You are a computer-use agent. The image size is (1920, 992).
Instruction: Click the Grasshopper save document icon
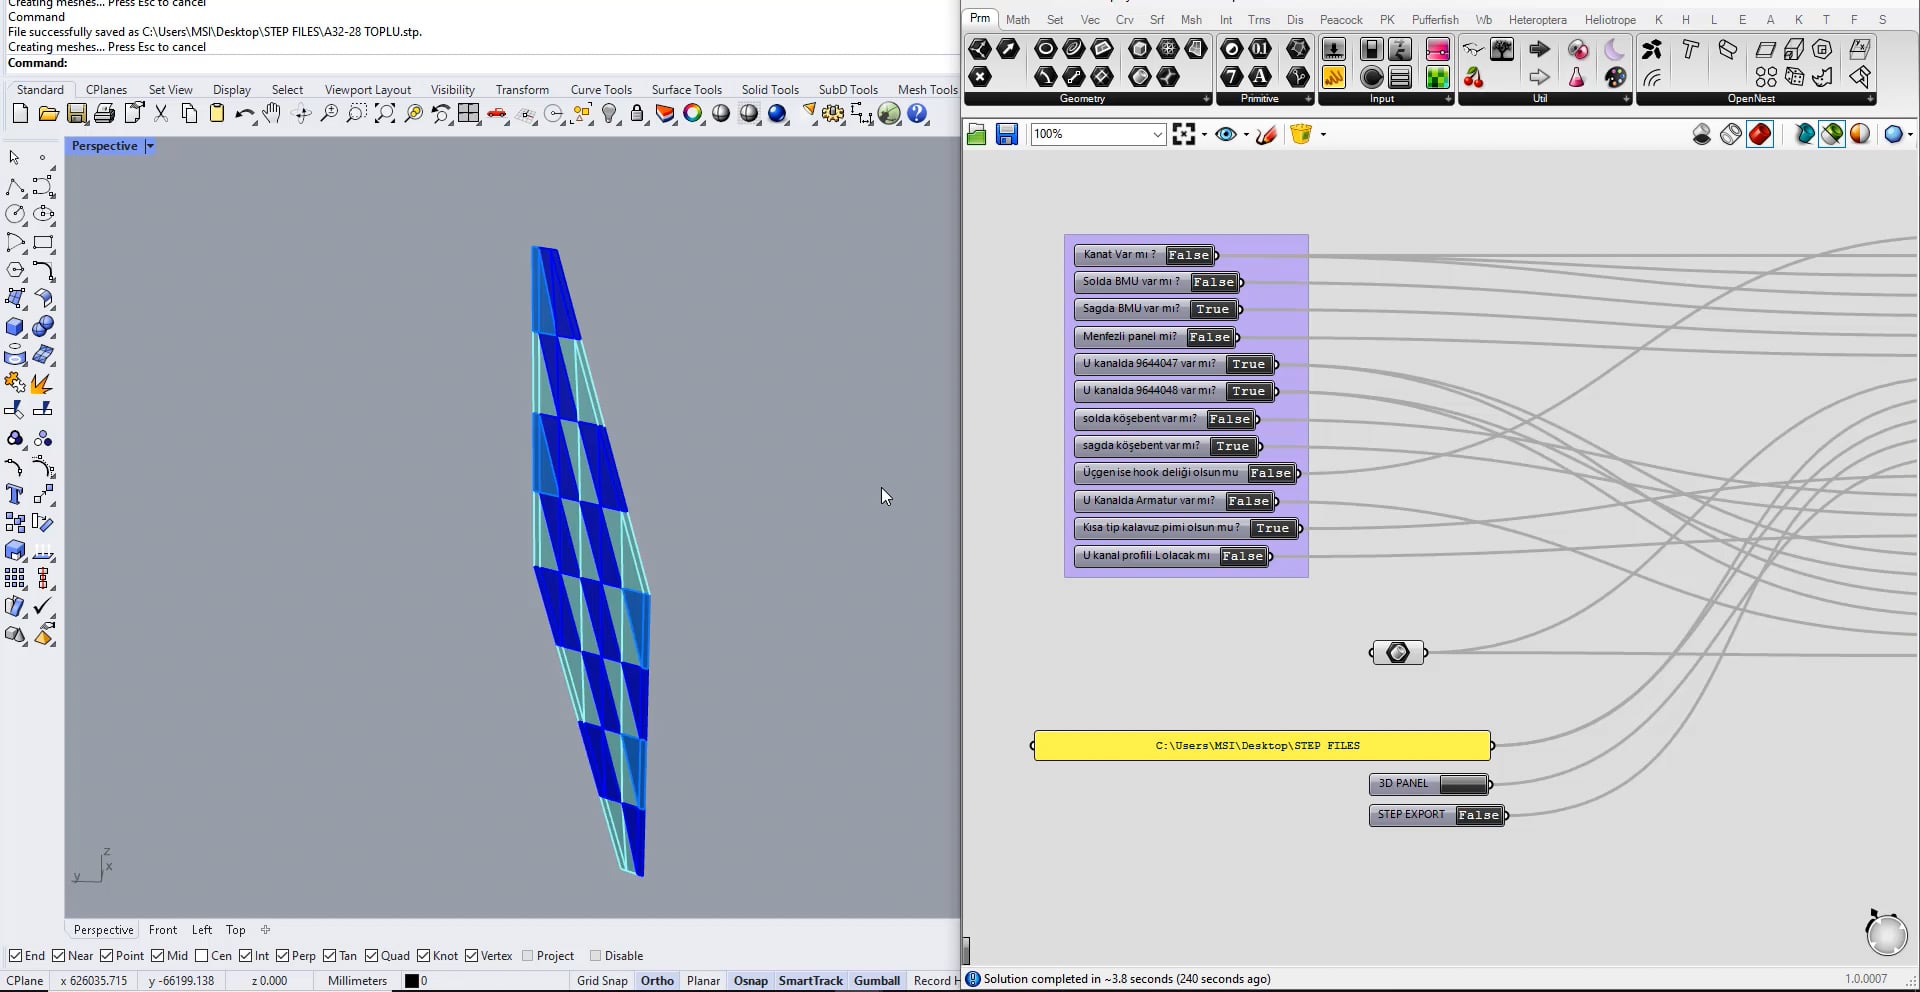(1007, 134)
